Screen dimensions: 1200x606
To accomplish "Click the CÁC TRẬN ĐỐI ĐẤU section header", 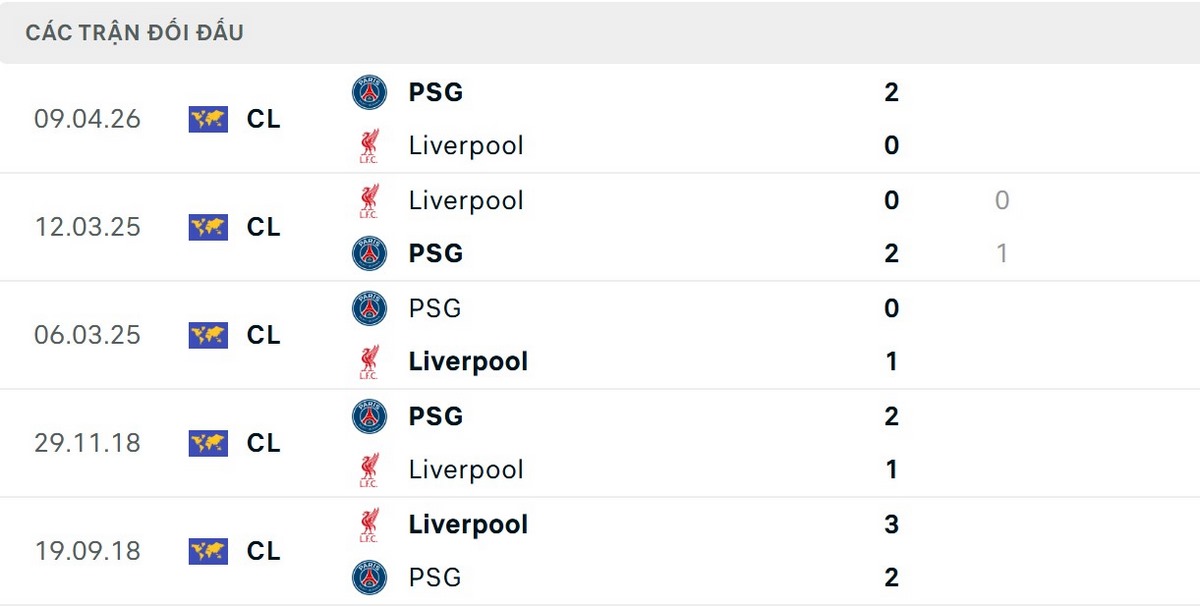I will tap(133, 32).
